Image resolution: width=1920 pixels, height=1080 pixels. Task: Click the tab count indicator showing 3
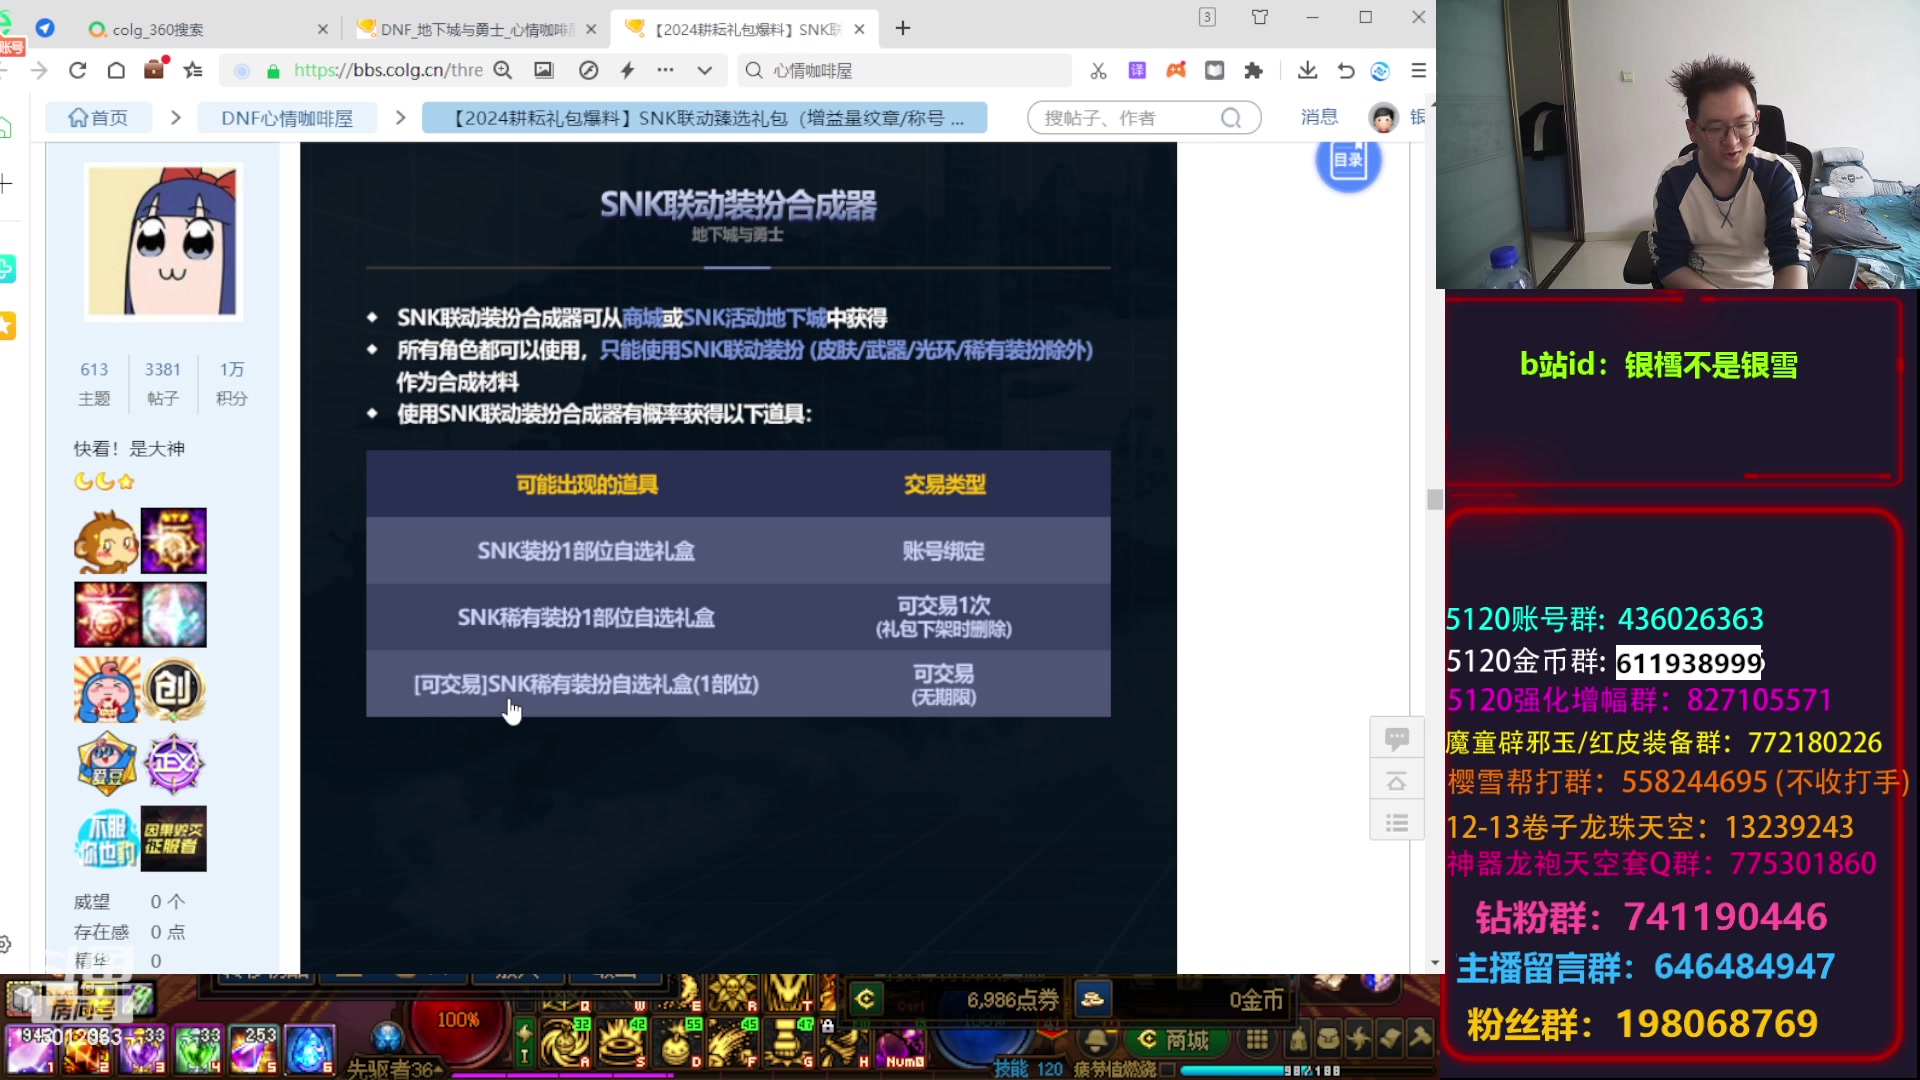coord(1208,17)
